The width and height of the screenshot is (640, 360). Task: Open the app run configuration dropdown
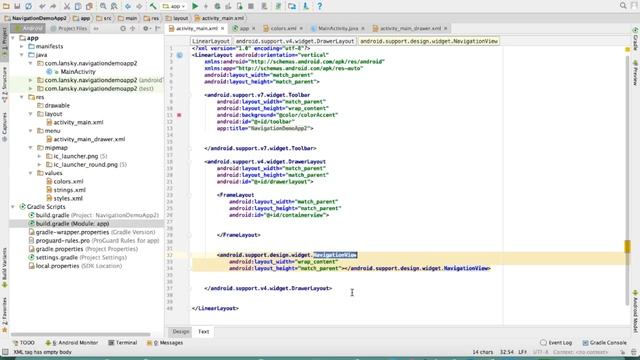coord(174,6)
